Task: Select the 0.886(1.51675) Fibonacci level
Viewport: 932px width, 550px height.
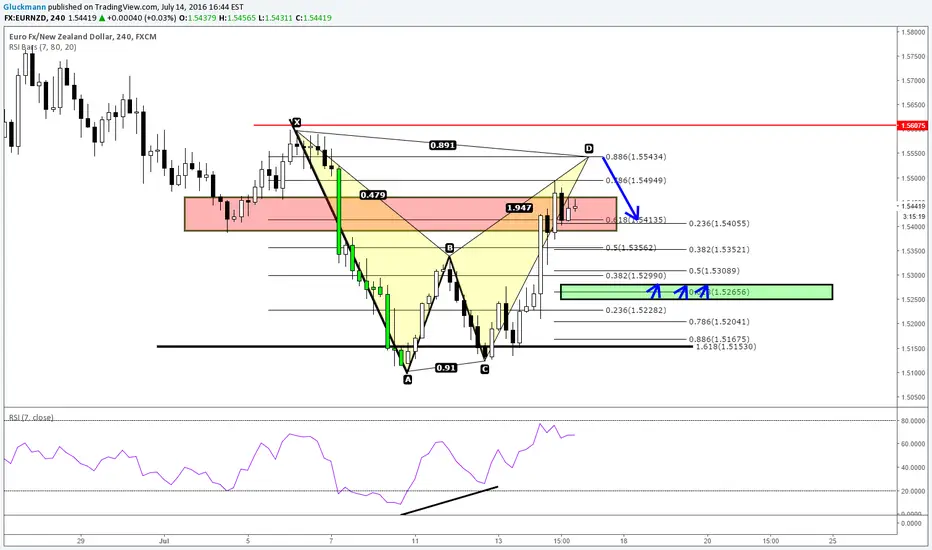Action: pos(719,339)
